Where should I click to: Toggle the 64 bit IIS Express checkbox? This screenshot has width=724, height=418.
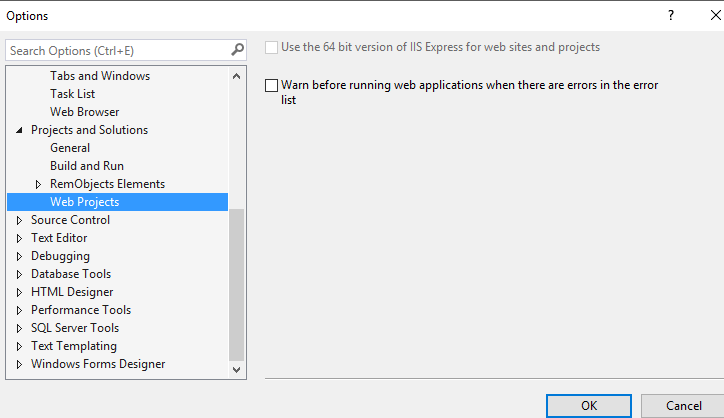tap(271, 47)
